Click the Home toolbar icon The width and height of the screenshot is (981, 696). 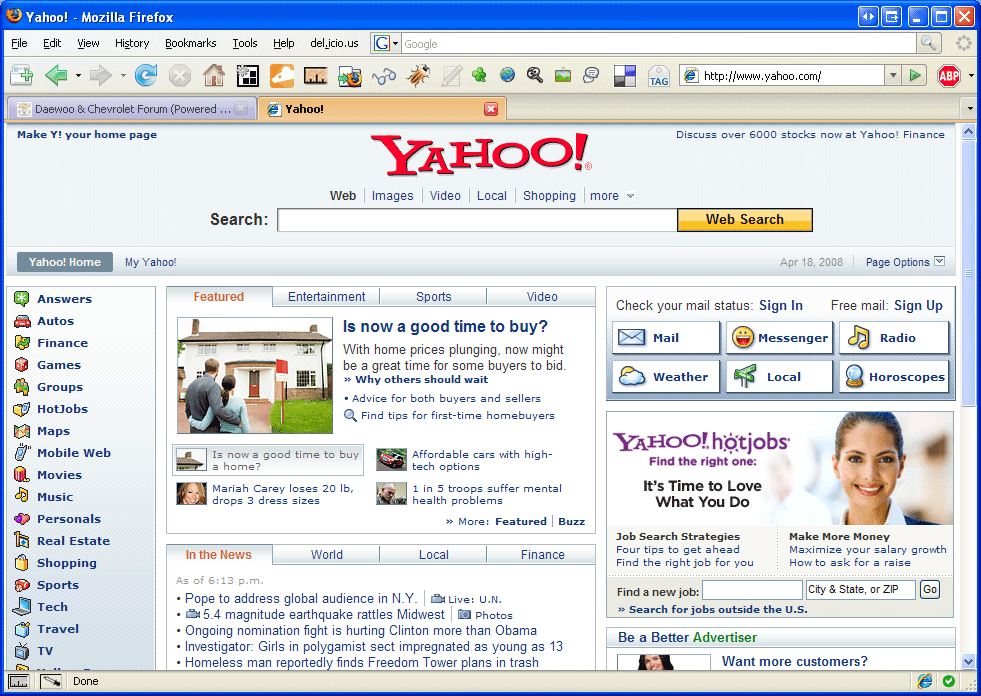pos(213,76)
